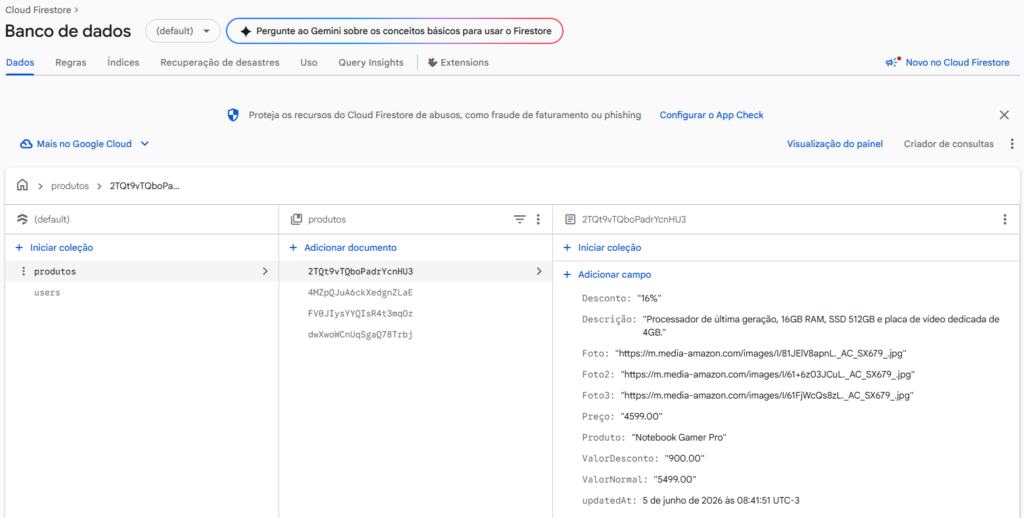This screenshot has width=1024, height=518.
Task: Click the 2TQt9vTQboPa... breadcrumb segment
Action: coord(142,186)
